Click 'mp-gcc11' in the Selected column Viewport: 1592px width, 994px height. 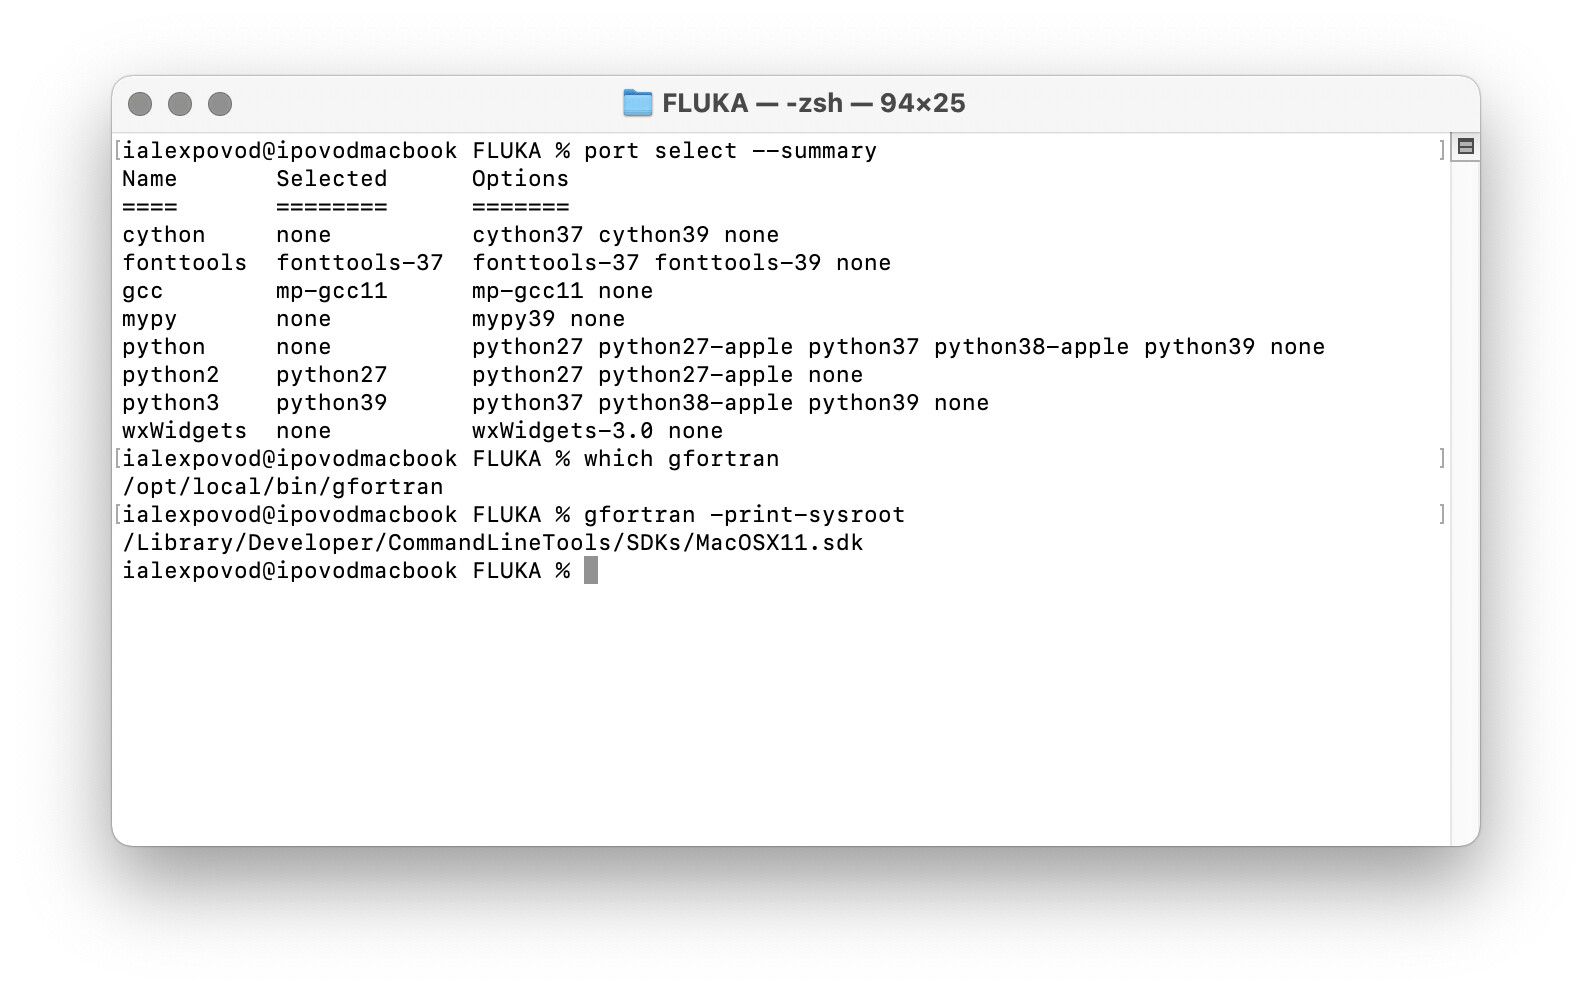click(331, 291)
